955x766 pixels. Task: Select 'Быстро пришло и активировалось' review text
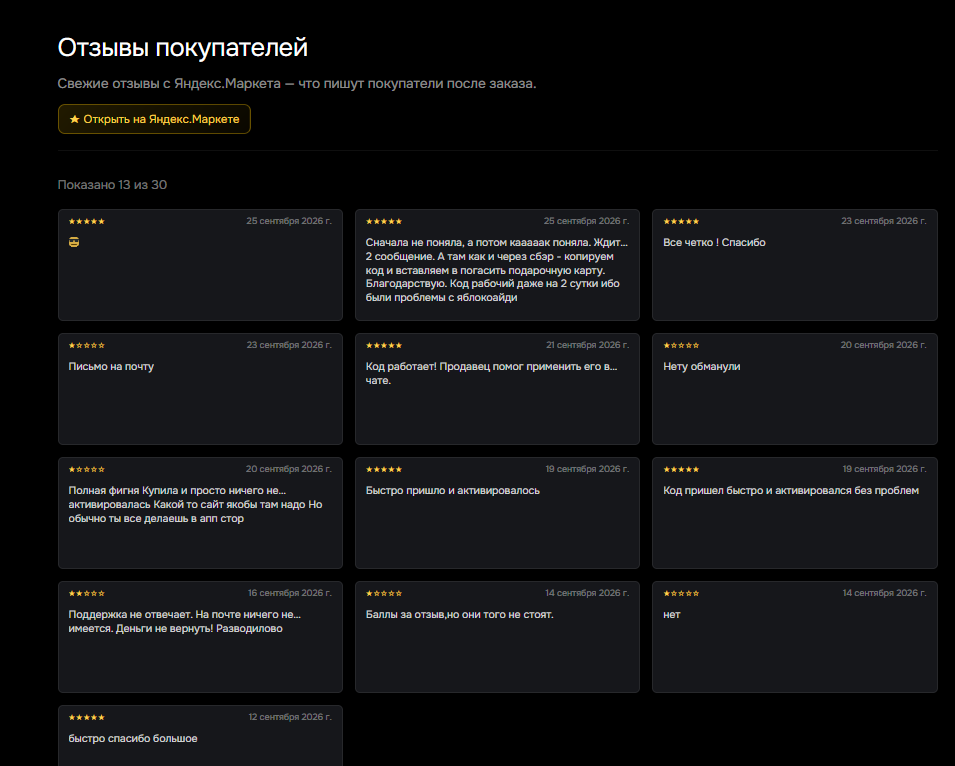click(453, 491)
